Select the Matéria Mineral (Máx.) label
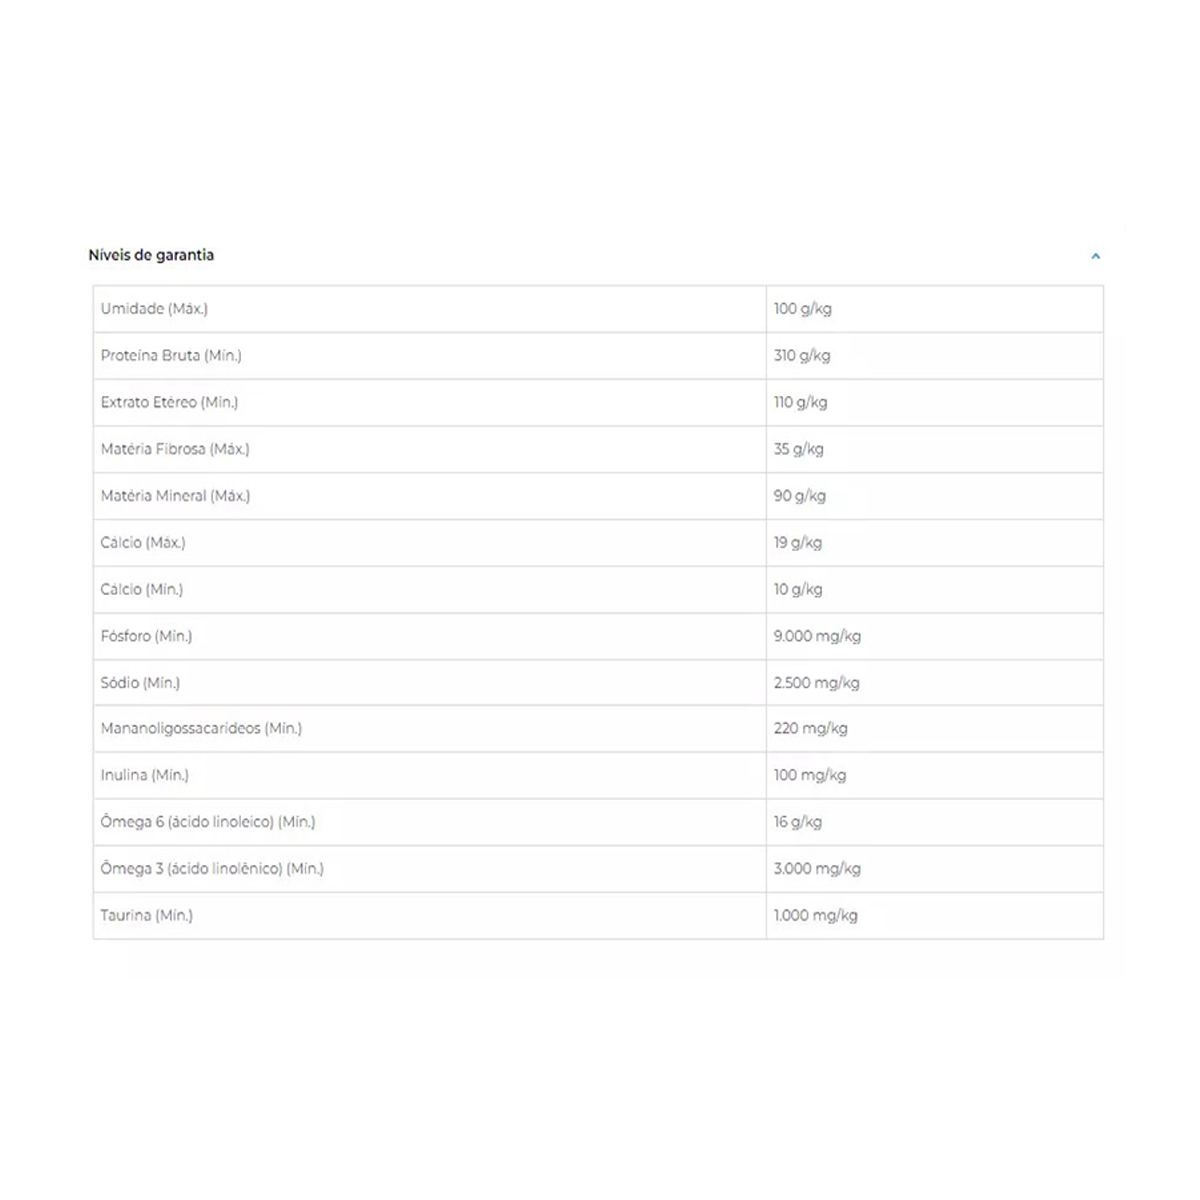 (x=175, y=496)
